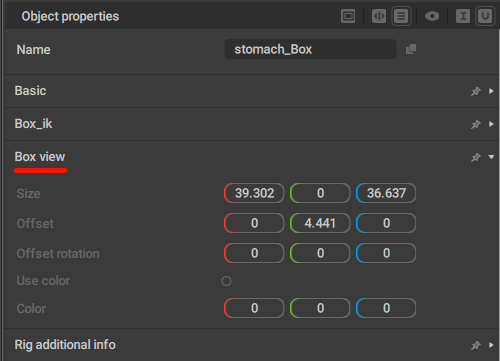The width and height of the screenshot is (500, 361).
Task: Click the code brackets icon in header
Action: tap(379, 16)
